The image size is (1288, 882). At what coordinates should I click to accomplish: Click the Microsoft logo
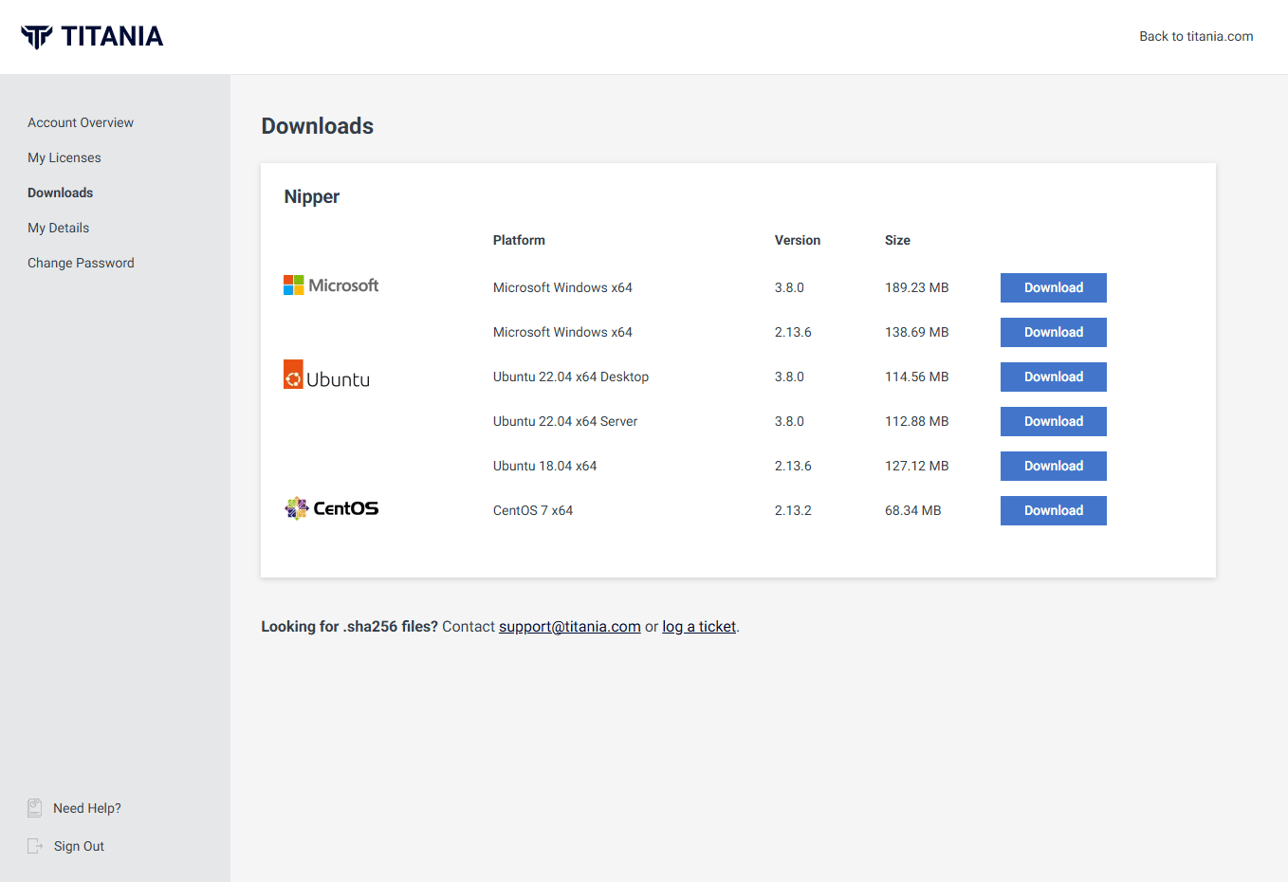point(331,285)
